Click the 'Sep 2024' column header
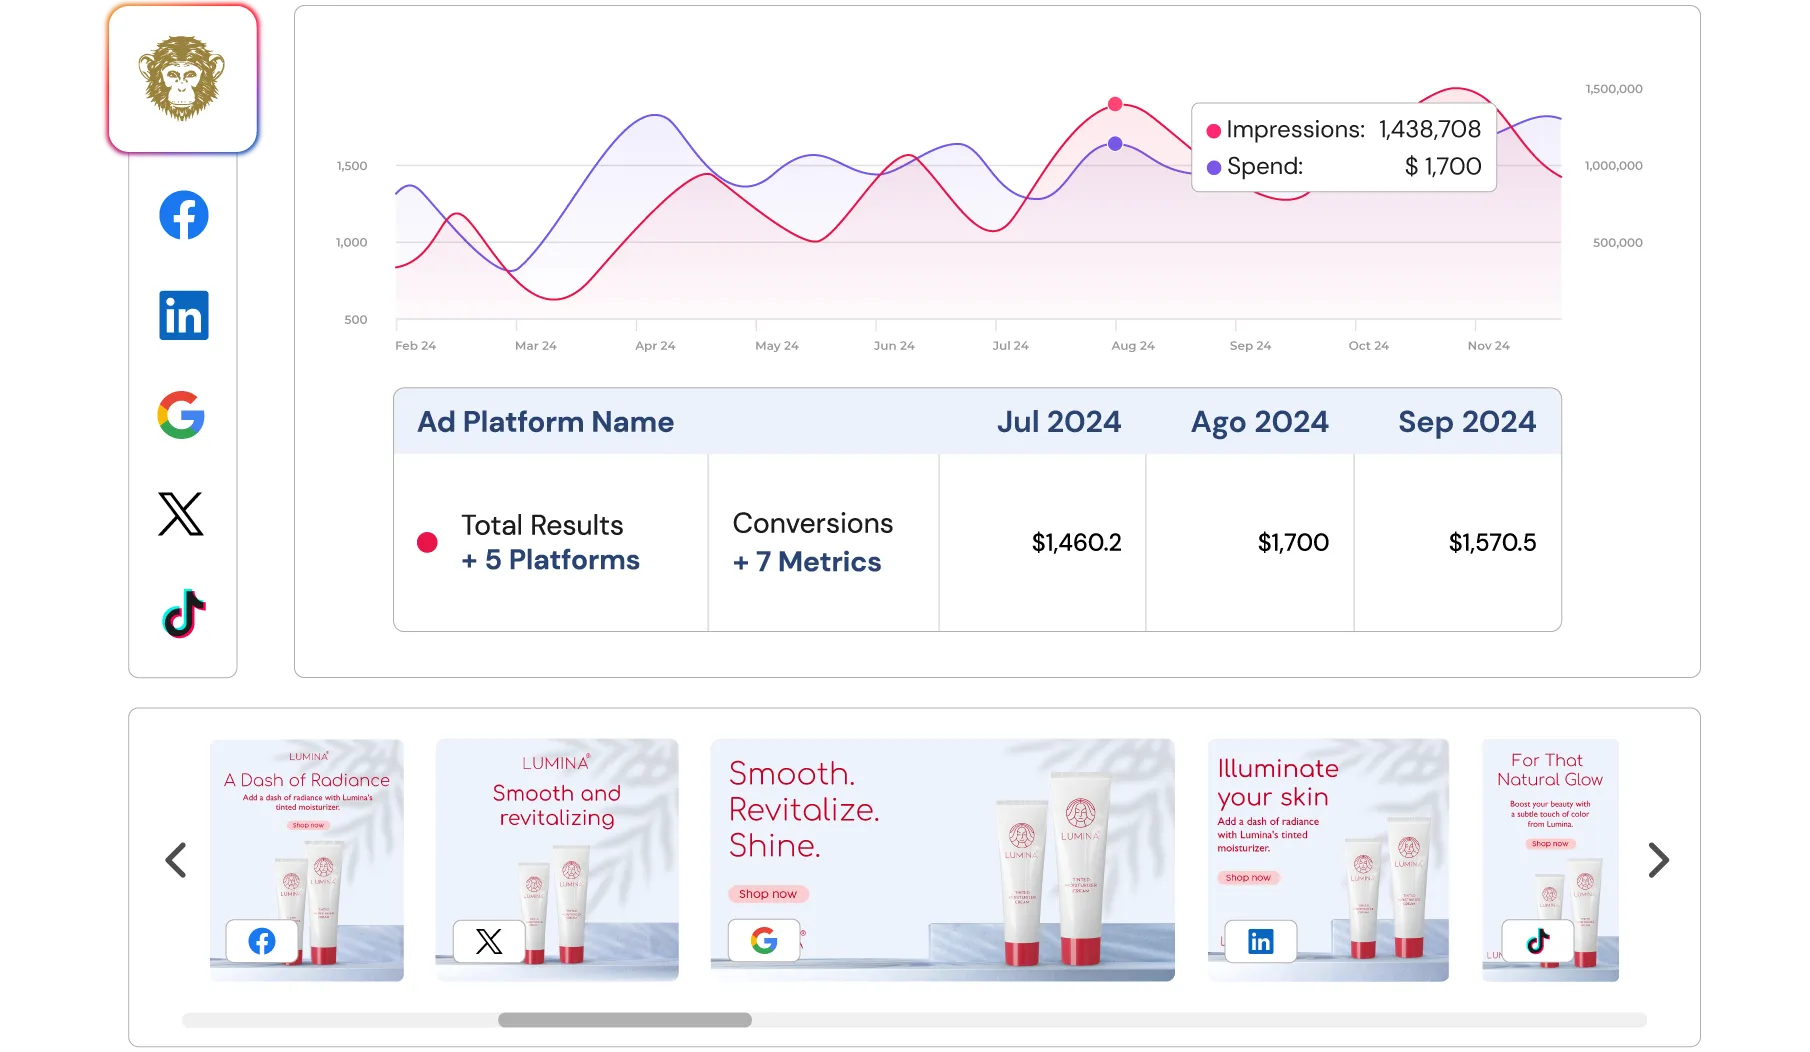 [x=1467, y=422]
